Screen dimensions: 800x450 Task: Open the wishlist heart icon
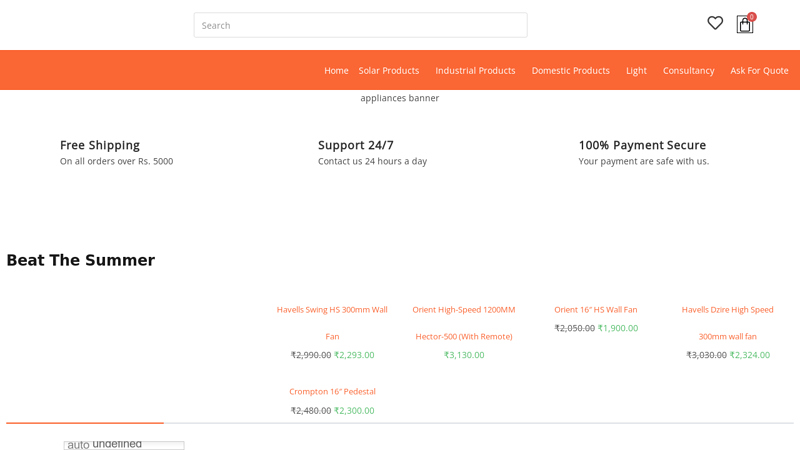click(715, 23)
